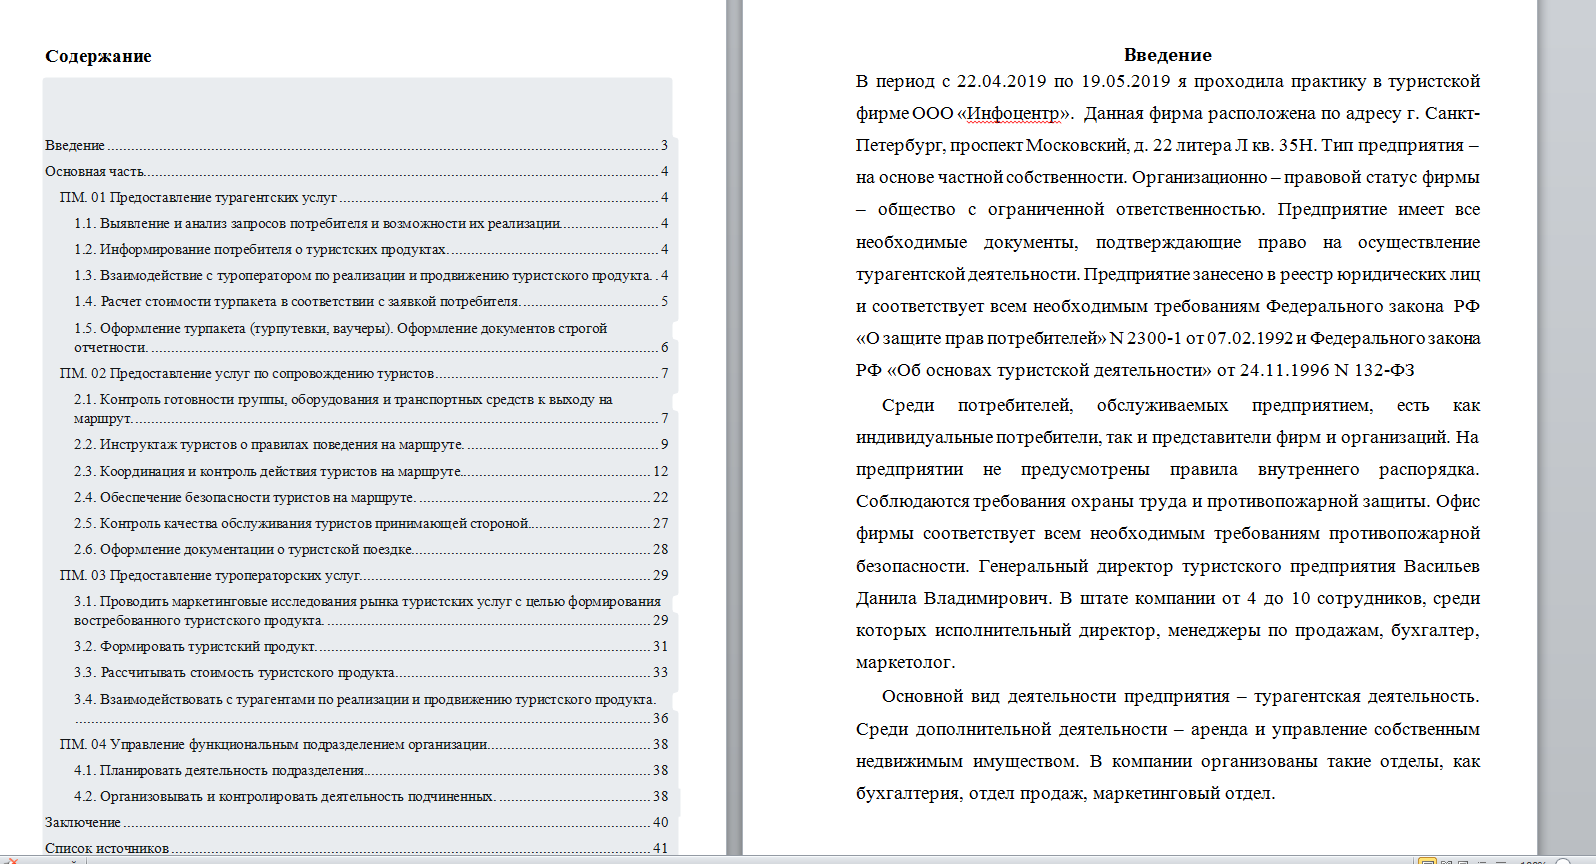Screen dimensions: 1596x864
Task: Click the word 'маркетолог' ending the second paragraph
Action: pos(902,663)
